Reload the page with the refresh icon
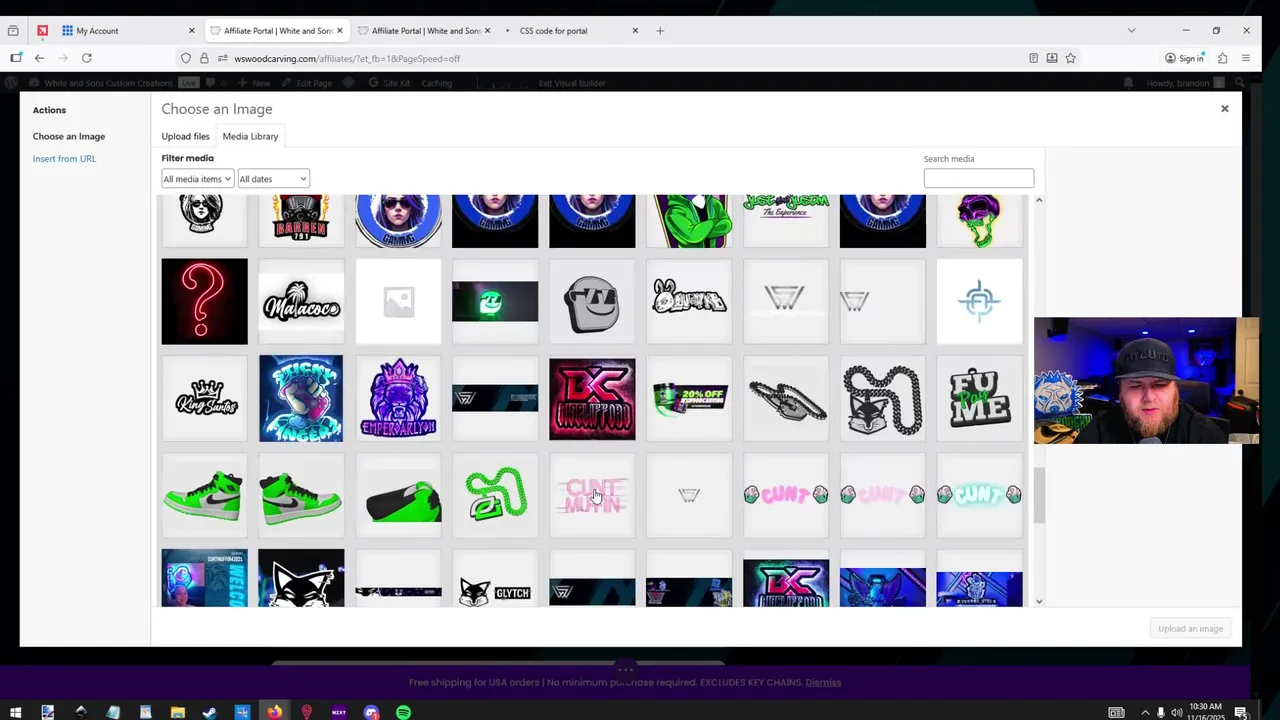This screenshot has width=1280, height=720. click(87, 58)
